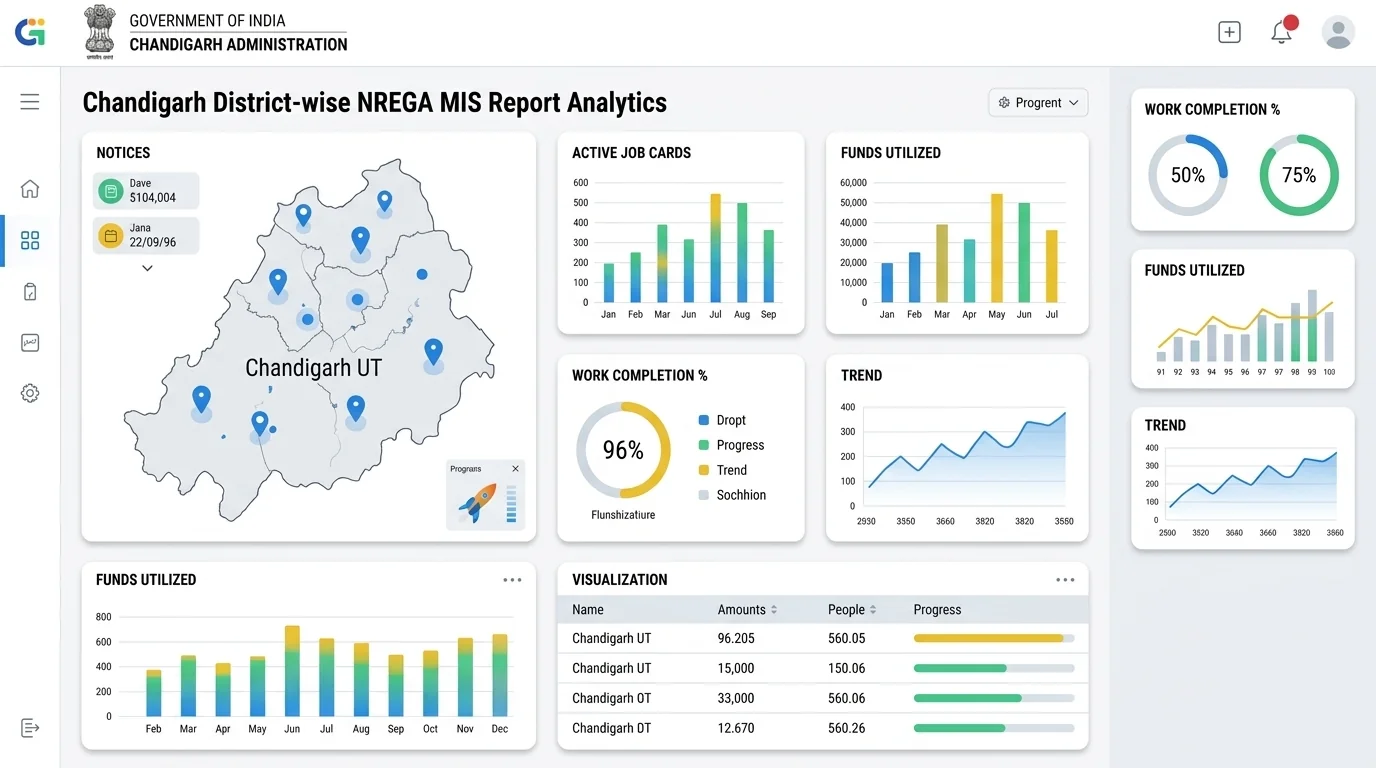The image size is (1376, 768).
Task: Click the 75% work completion ring
Action: coord(1299,175)
